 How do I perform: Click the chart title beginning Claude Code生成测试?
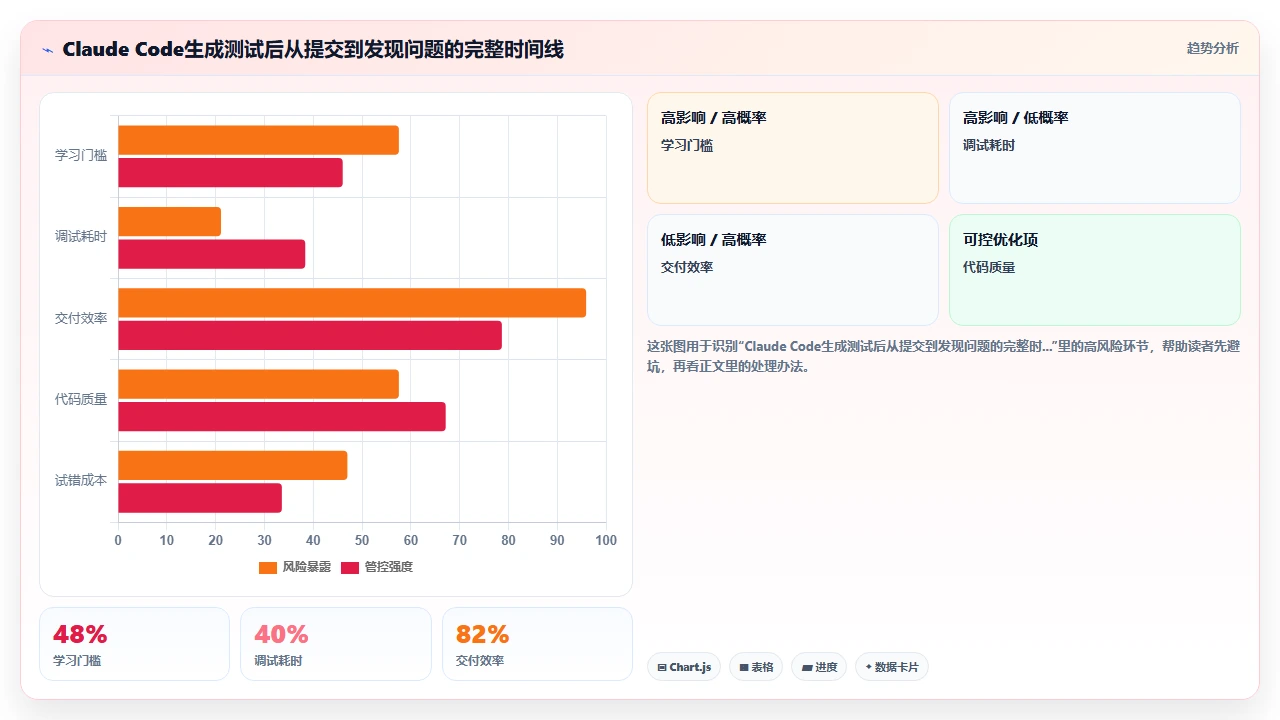313,50
